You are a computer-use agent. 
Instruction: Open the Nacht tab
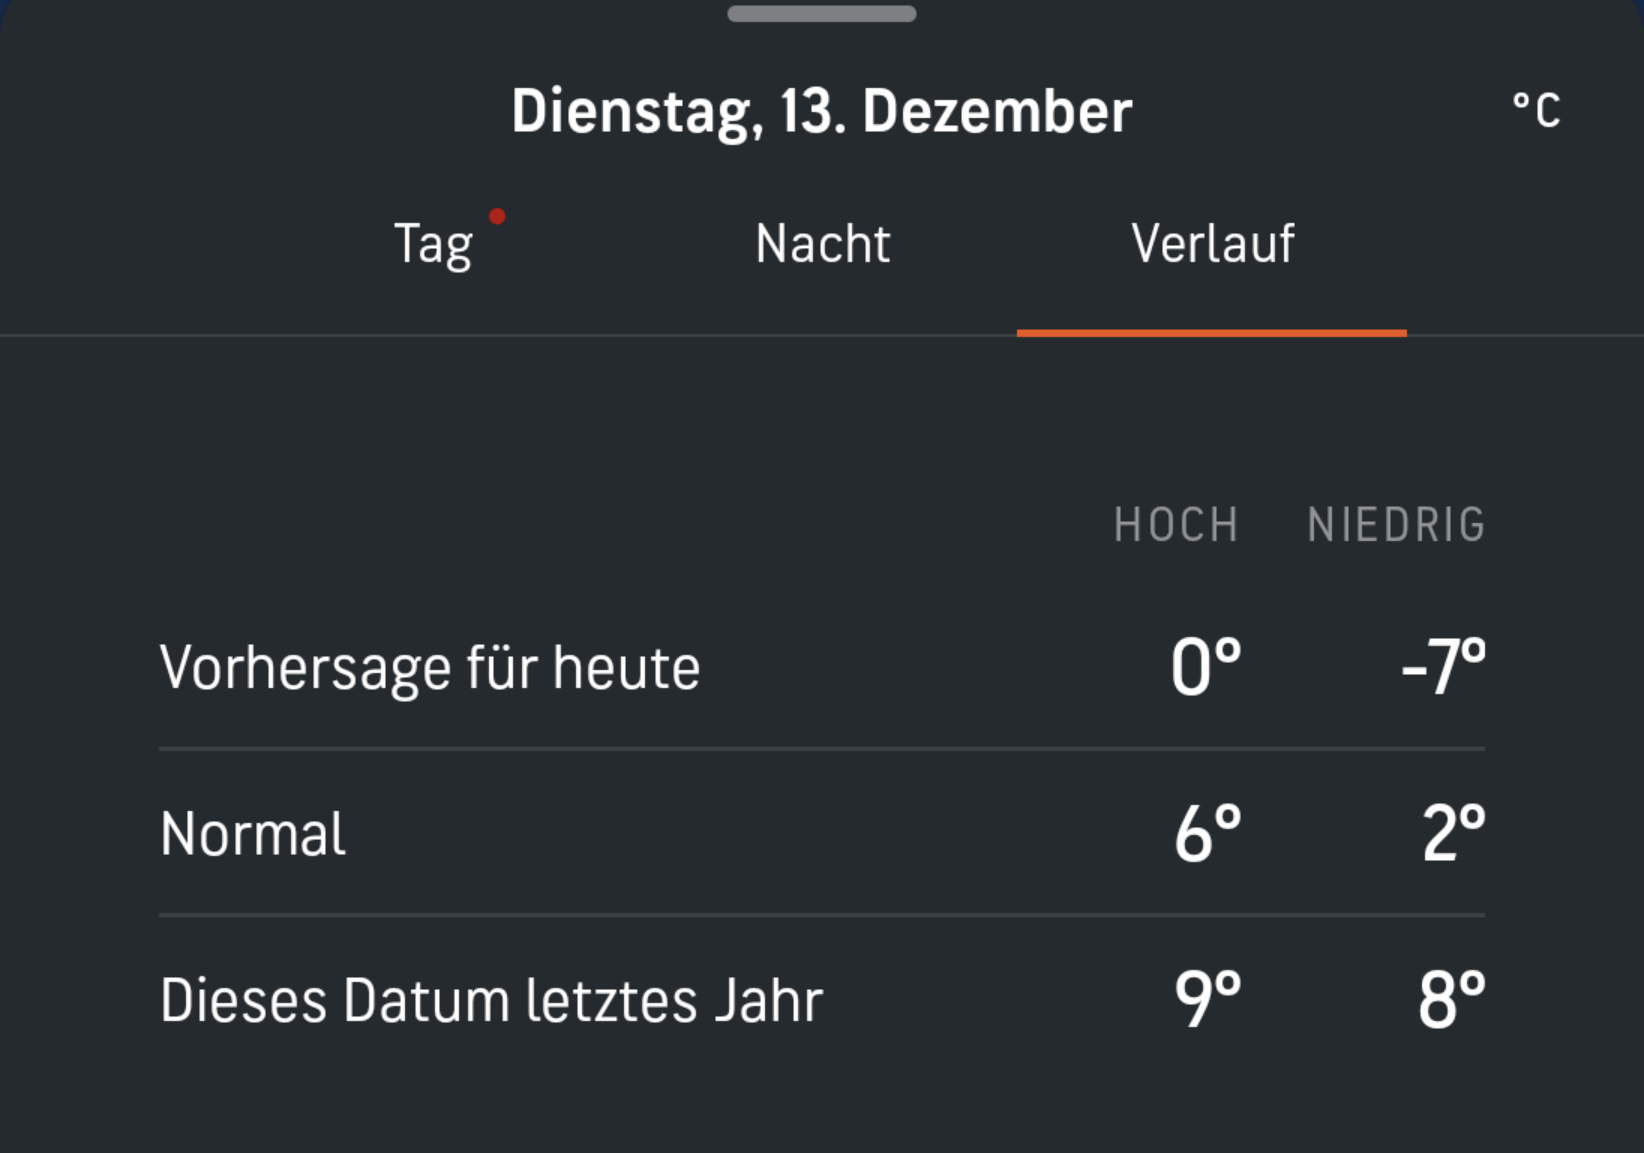(822, 244)
